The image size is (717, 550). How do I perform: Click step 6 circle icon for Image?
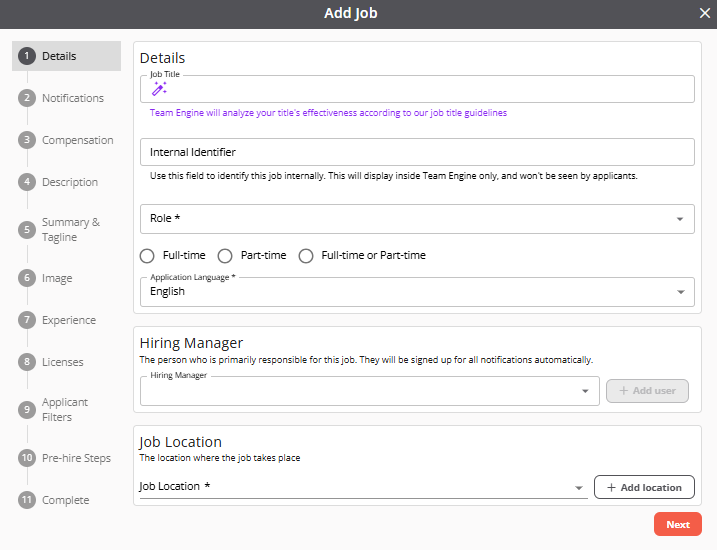[27, 278]
